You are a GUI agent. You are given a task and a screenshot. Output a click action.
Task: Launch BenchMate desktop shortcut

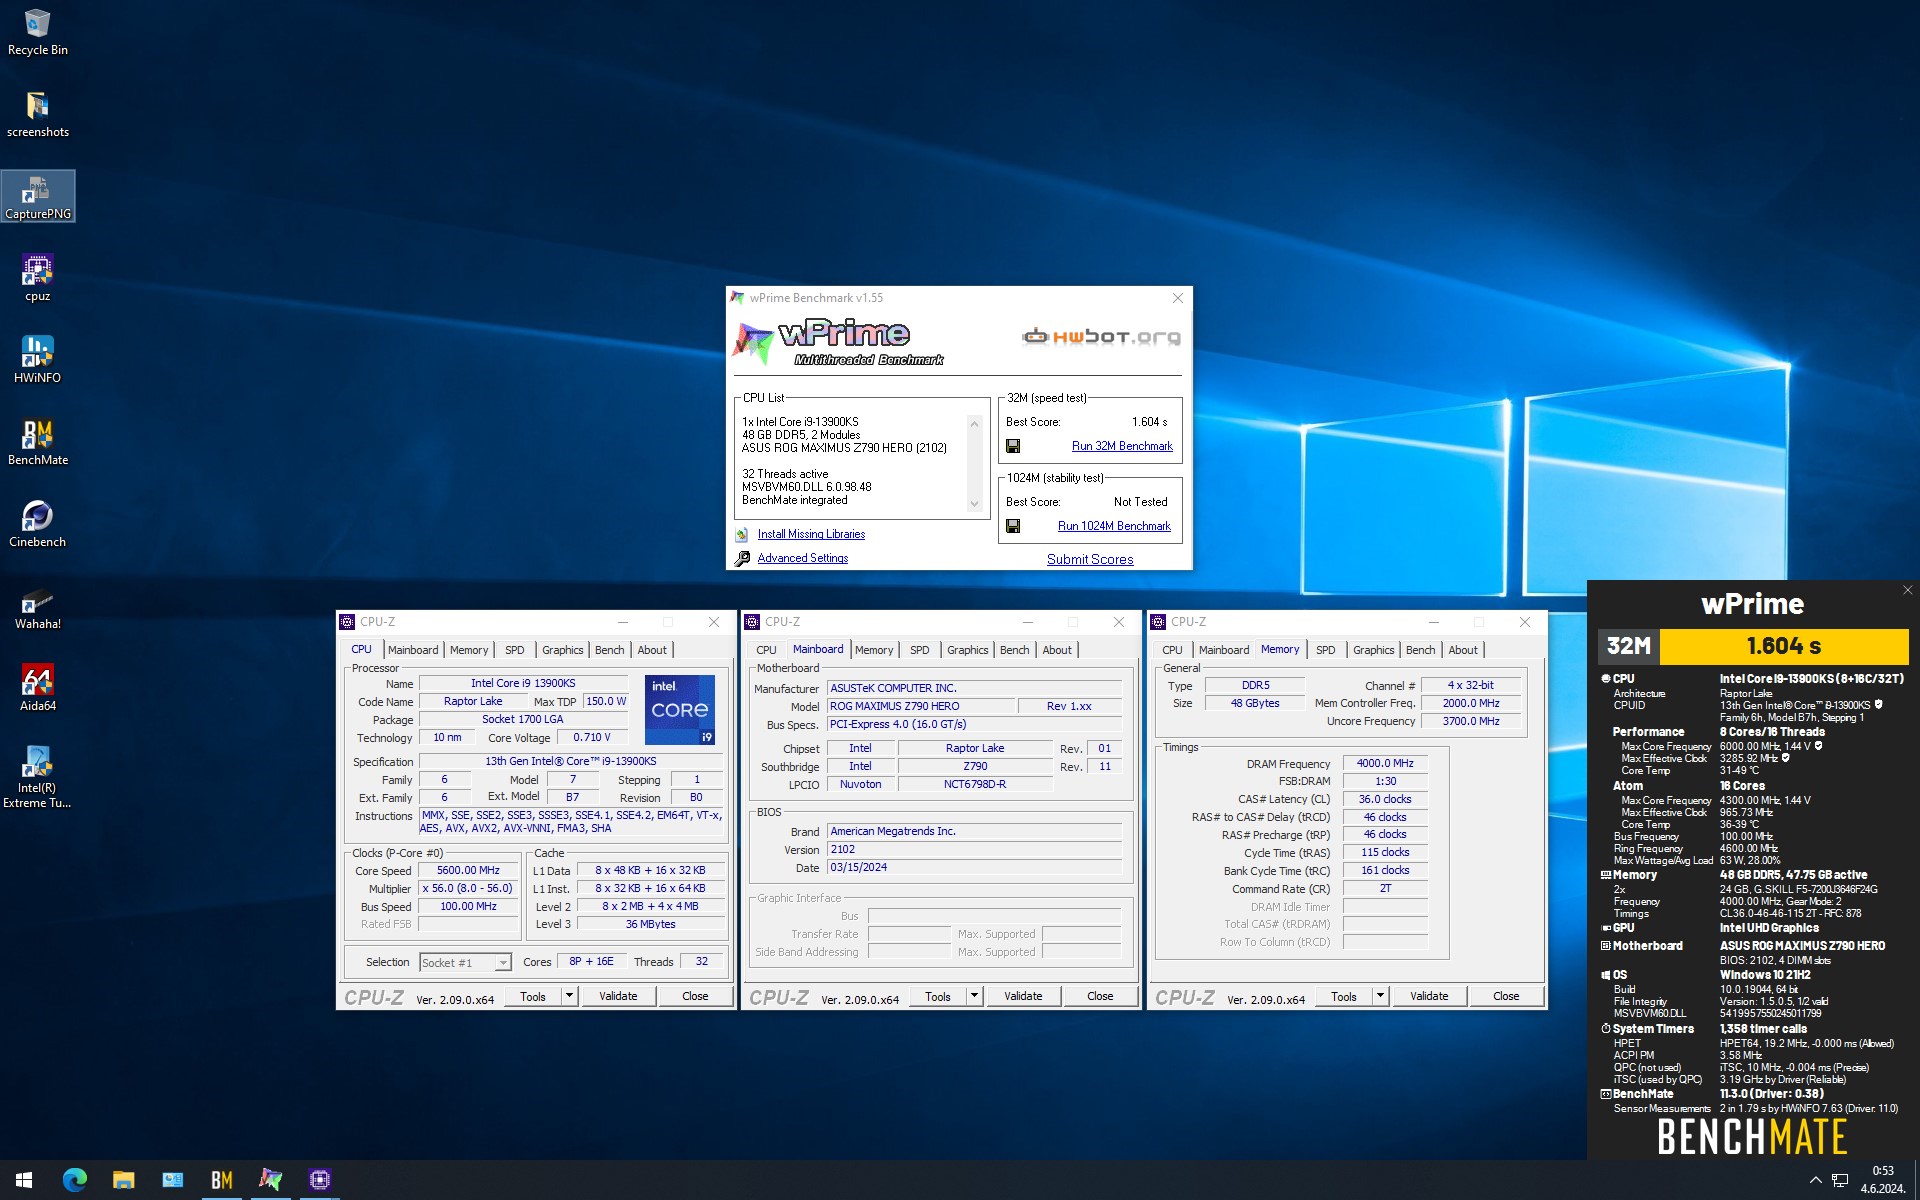click(x=37, y=442)
